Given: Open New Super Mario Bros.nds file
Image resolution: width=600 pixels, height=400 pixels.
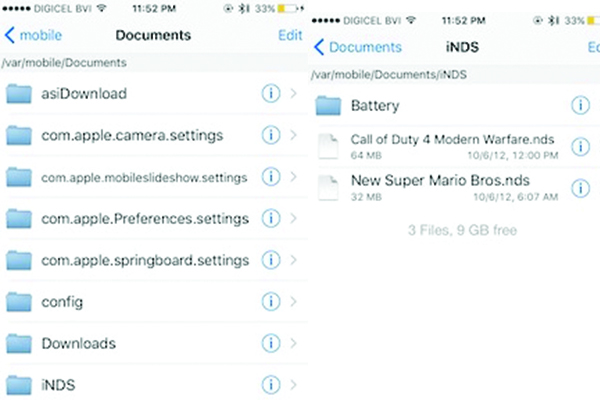Looking at the screenshot, I should coord(438,180).
